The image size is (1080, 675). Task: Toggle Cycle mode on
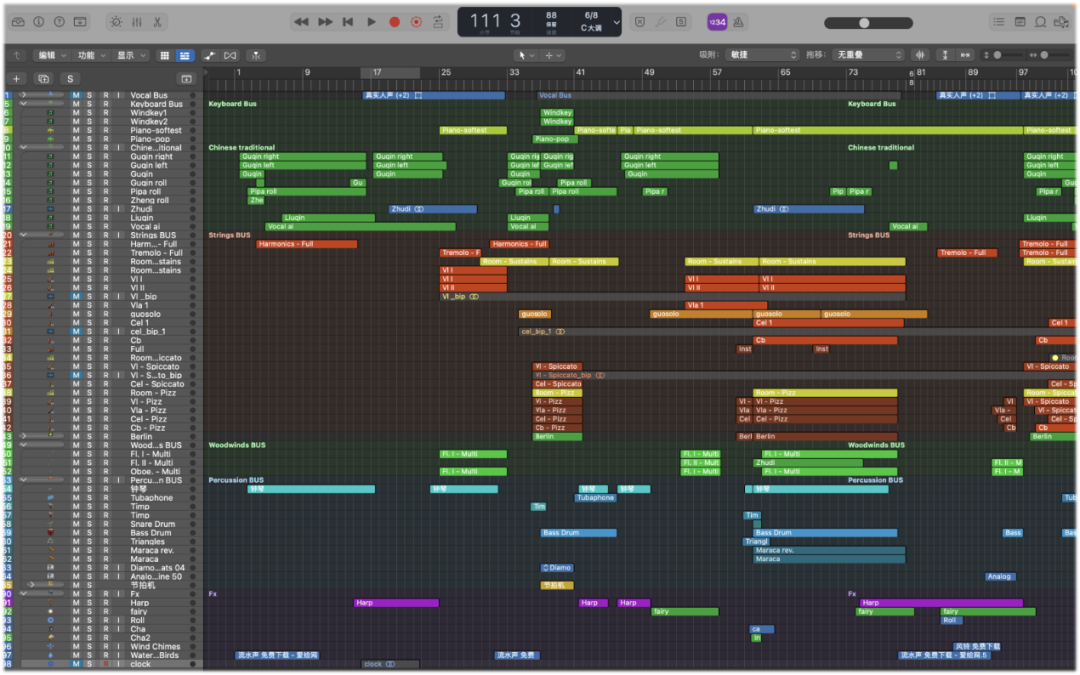click(x=438, y=22)
